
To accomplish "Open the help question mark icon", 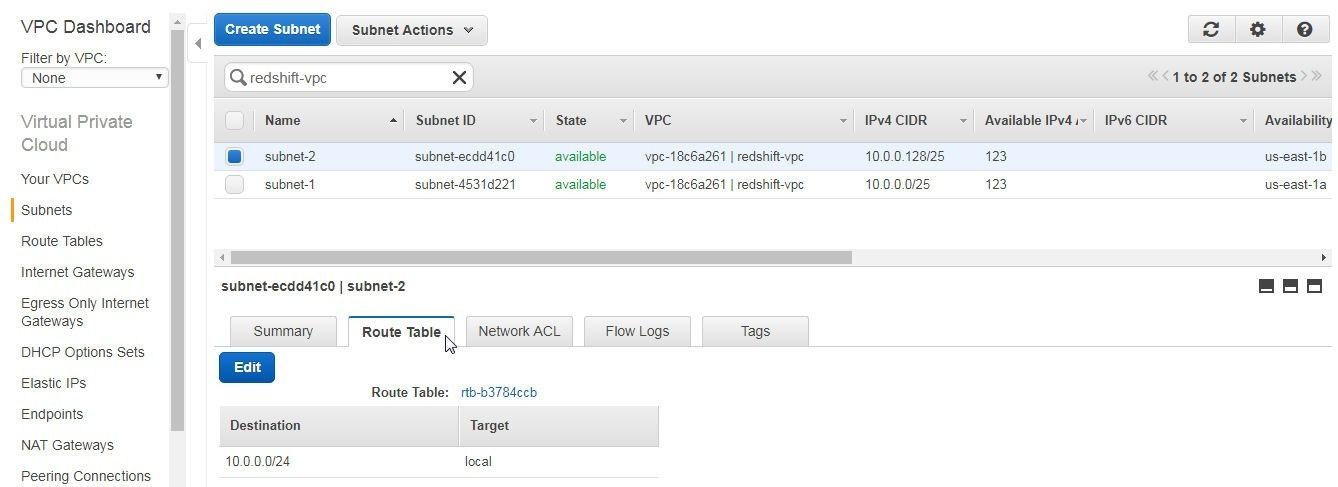I will coord(1304,30).
